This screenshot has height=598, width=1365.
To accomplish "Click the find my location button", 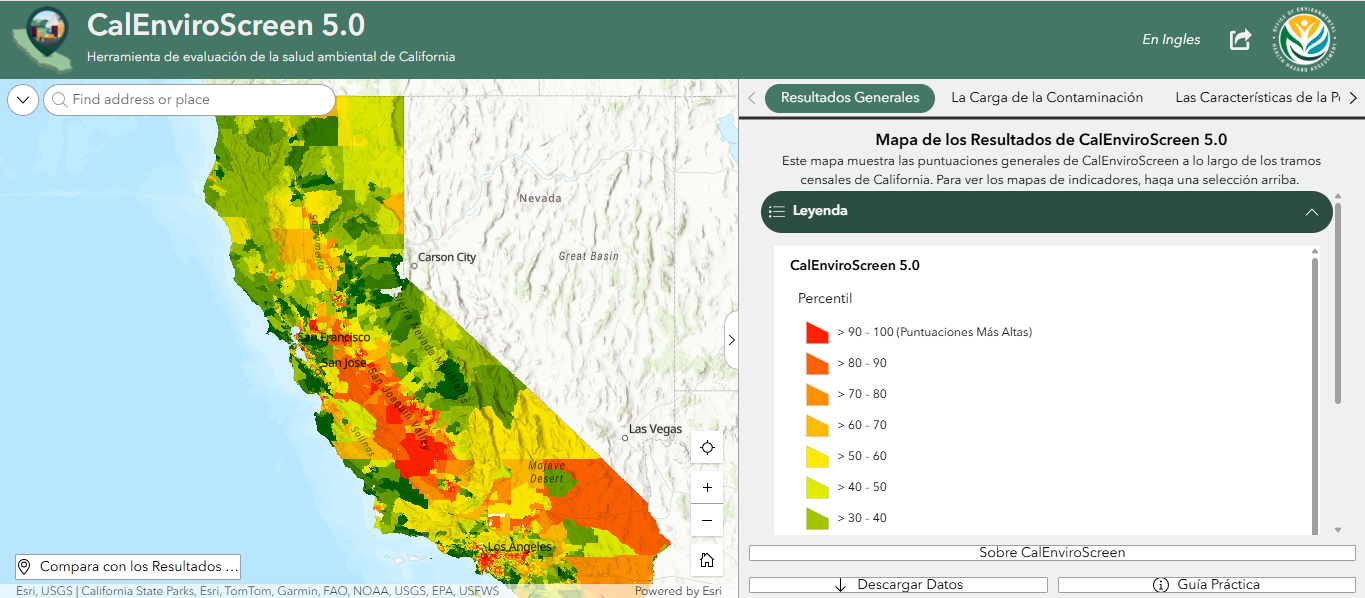I will tap(707, 447).
